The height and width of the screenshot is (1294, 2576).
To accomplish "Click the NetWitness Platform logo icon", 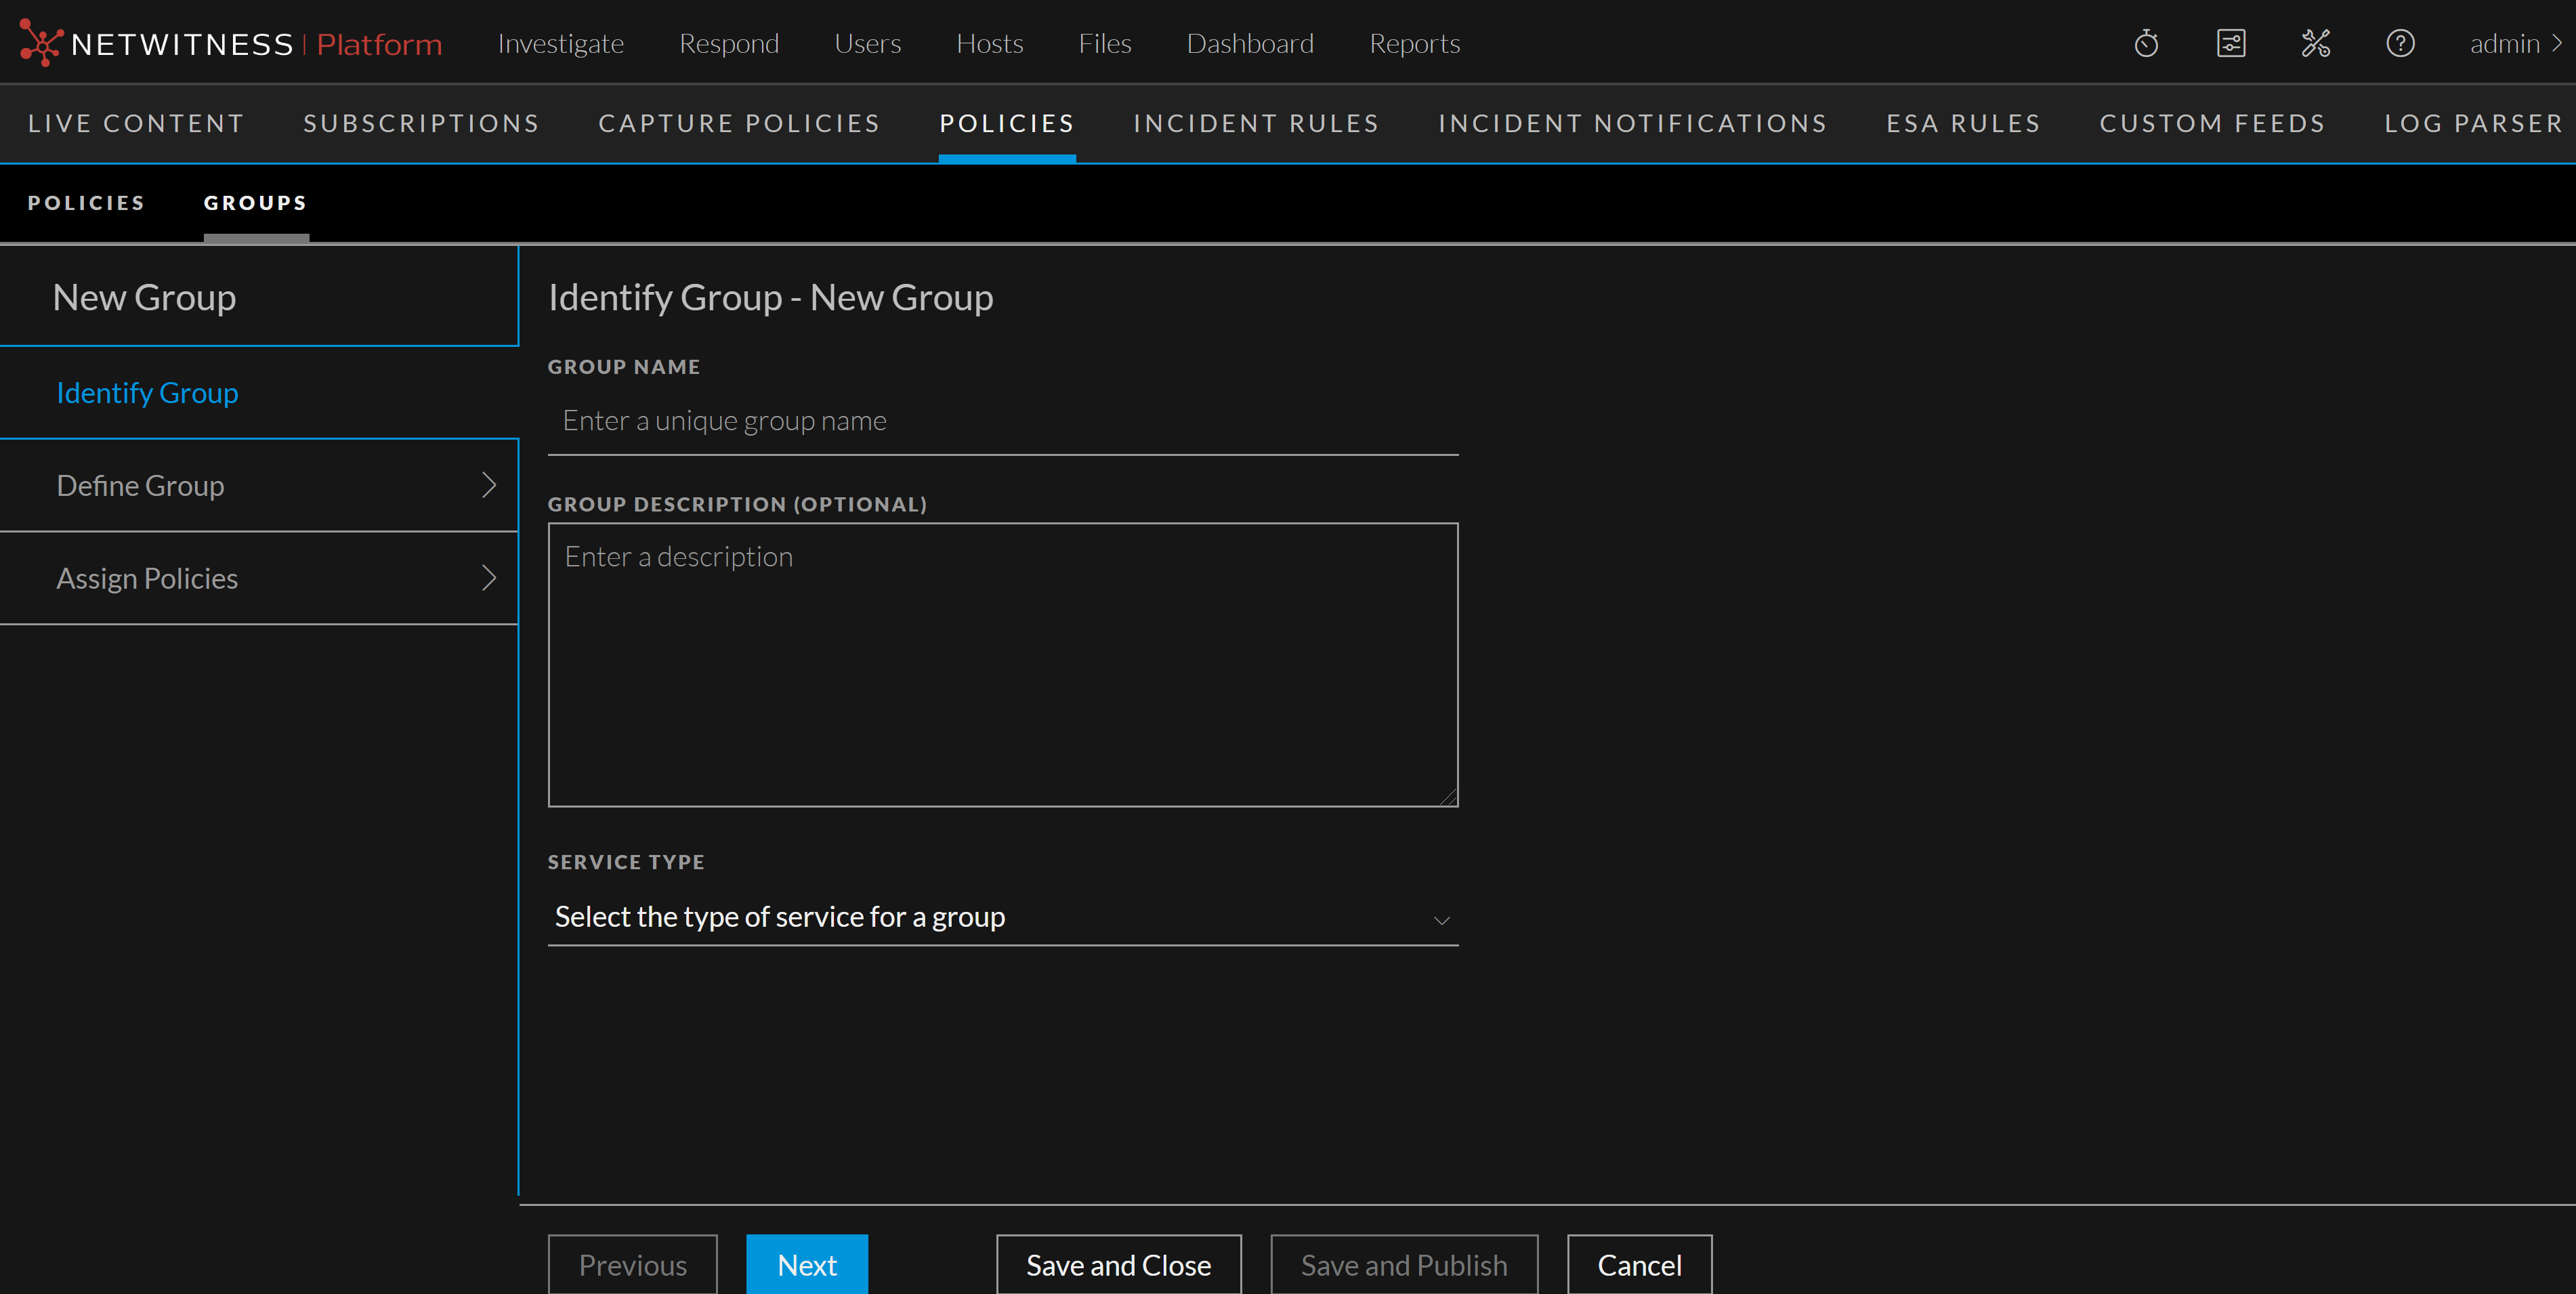I will [41, 43].
